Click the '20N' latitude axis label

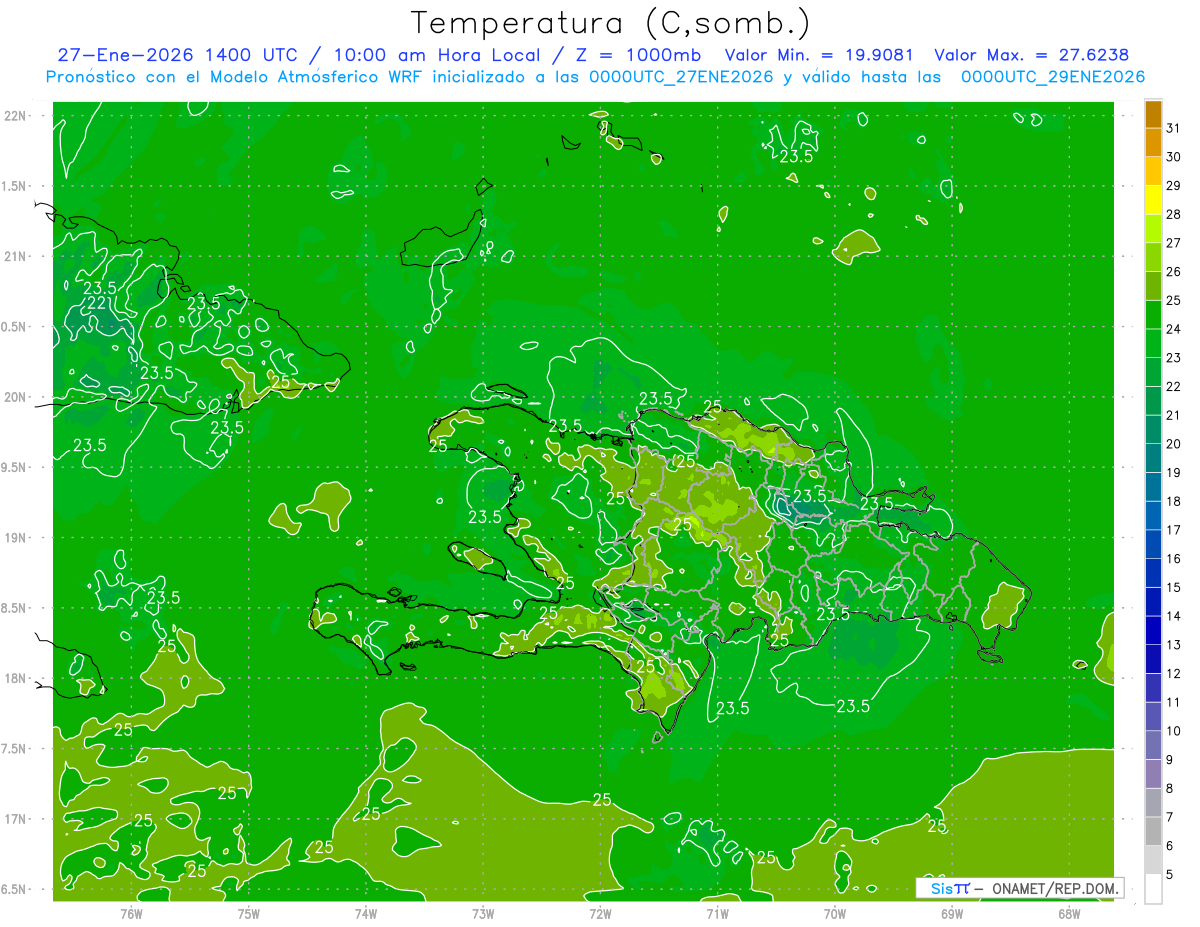pyautogui.click(x=17, y=397)
